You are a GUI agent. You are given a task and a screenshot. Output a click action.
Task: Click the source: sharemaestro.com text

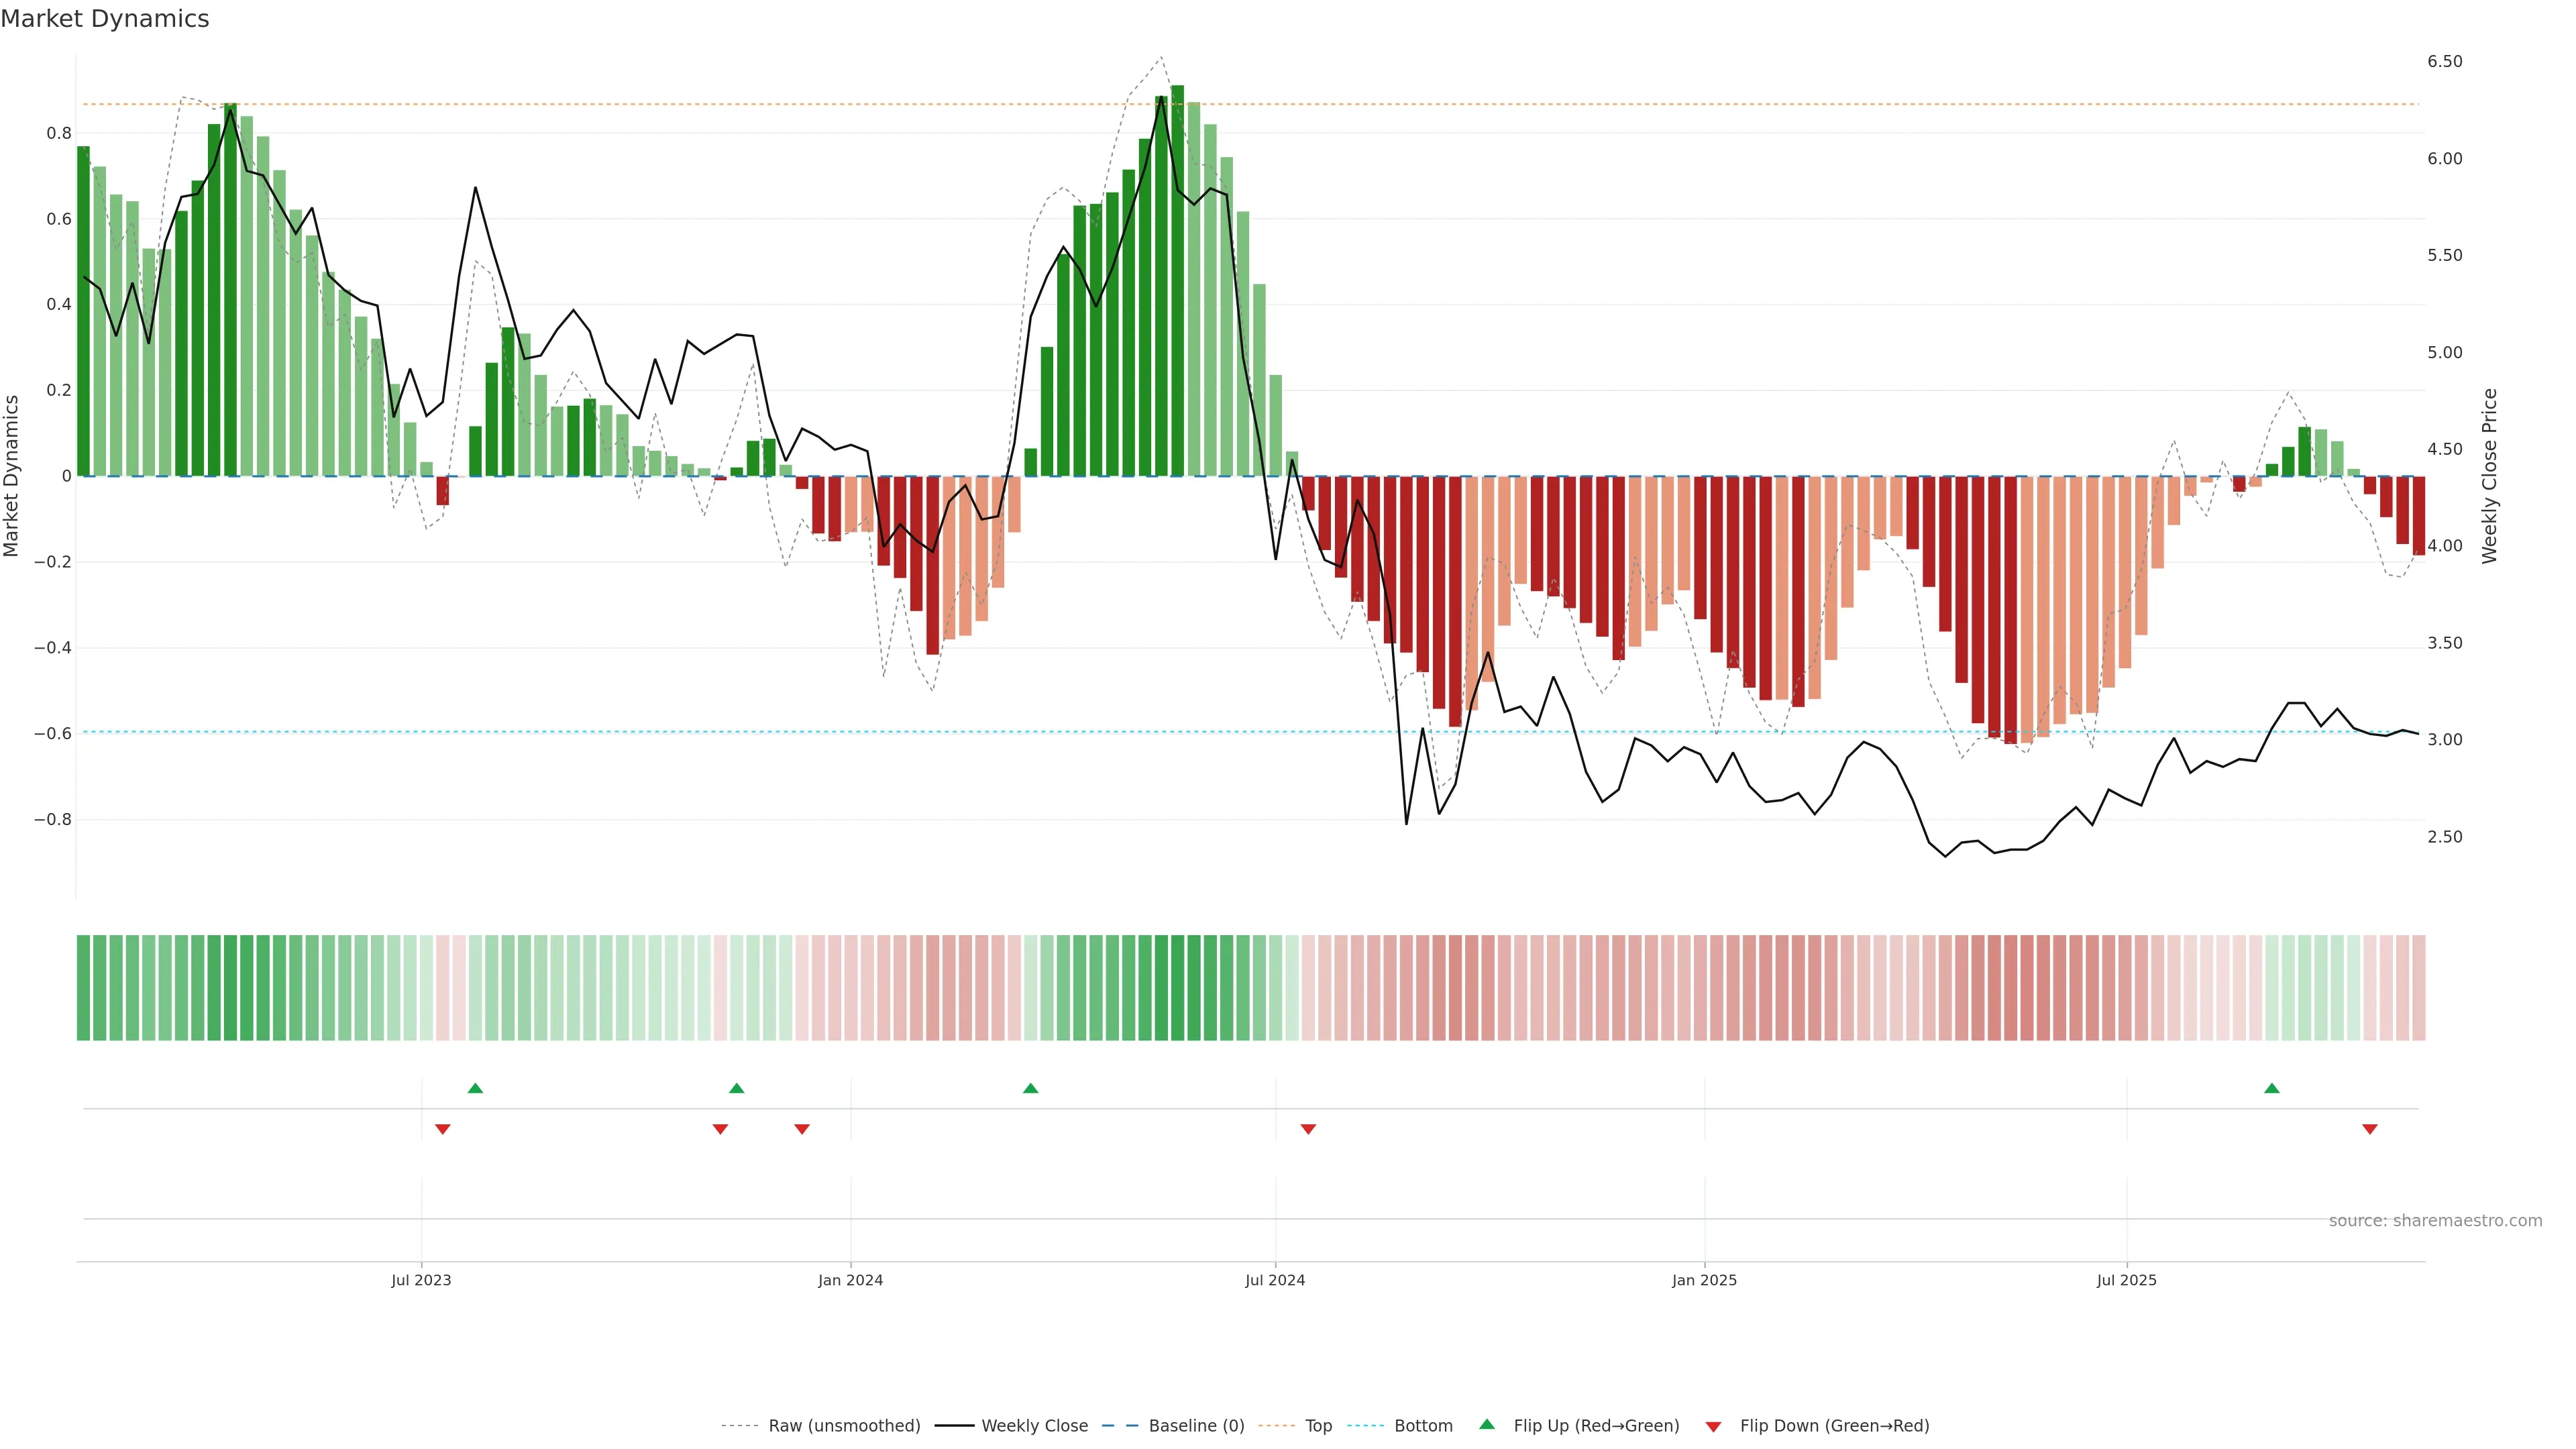(x=2435, y=1221)
